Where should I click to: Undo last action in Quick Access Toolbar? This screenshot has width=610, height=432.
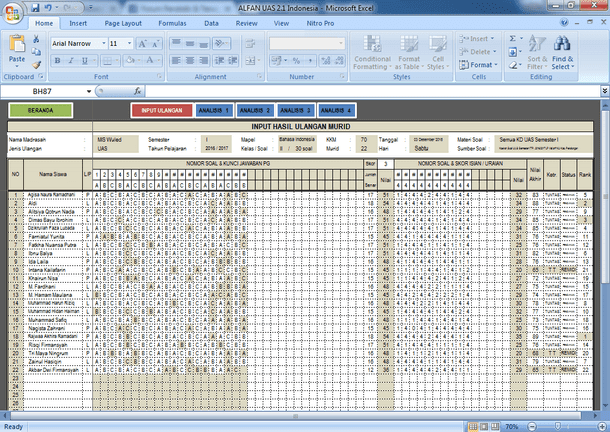48,8
